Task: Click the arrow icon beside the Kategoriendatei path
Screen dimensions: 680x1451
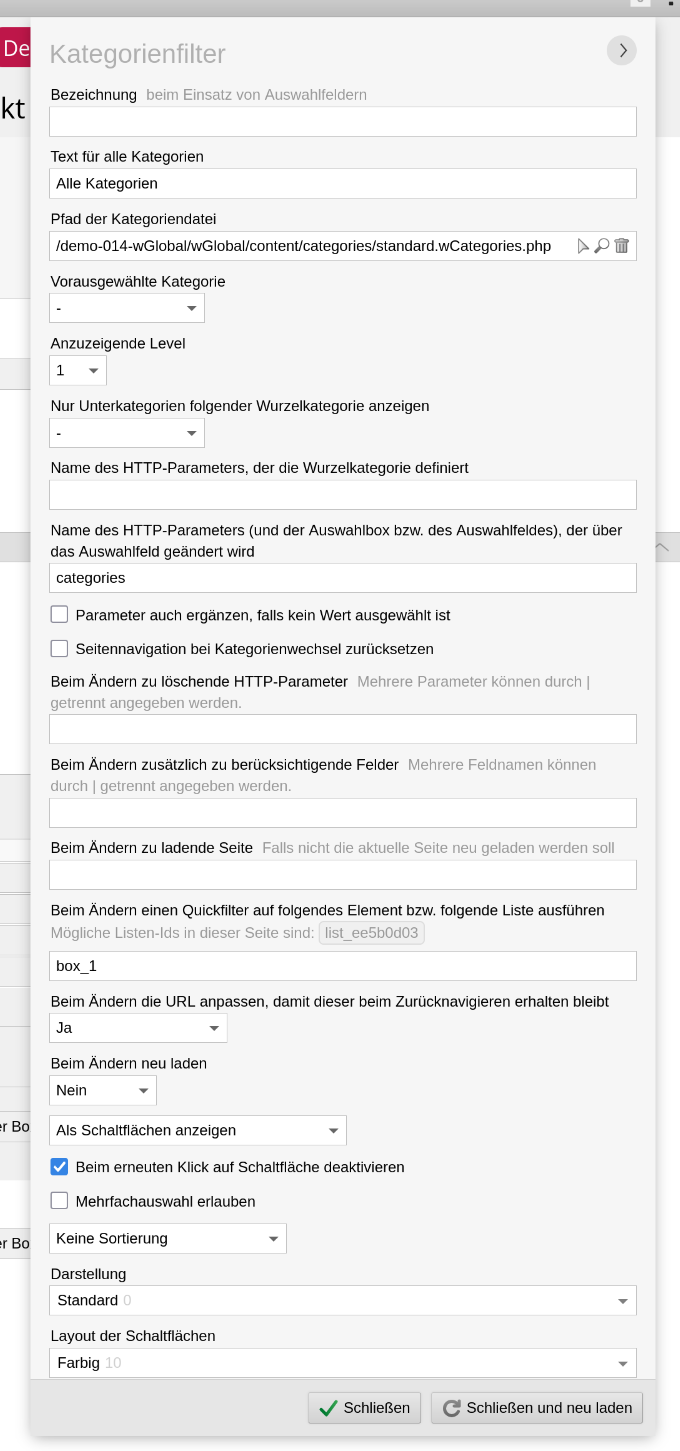Action: coord(584,245)
